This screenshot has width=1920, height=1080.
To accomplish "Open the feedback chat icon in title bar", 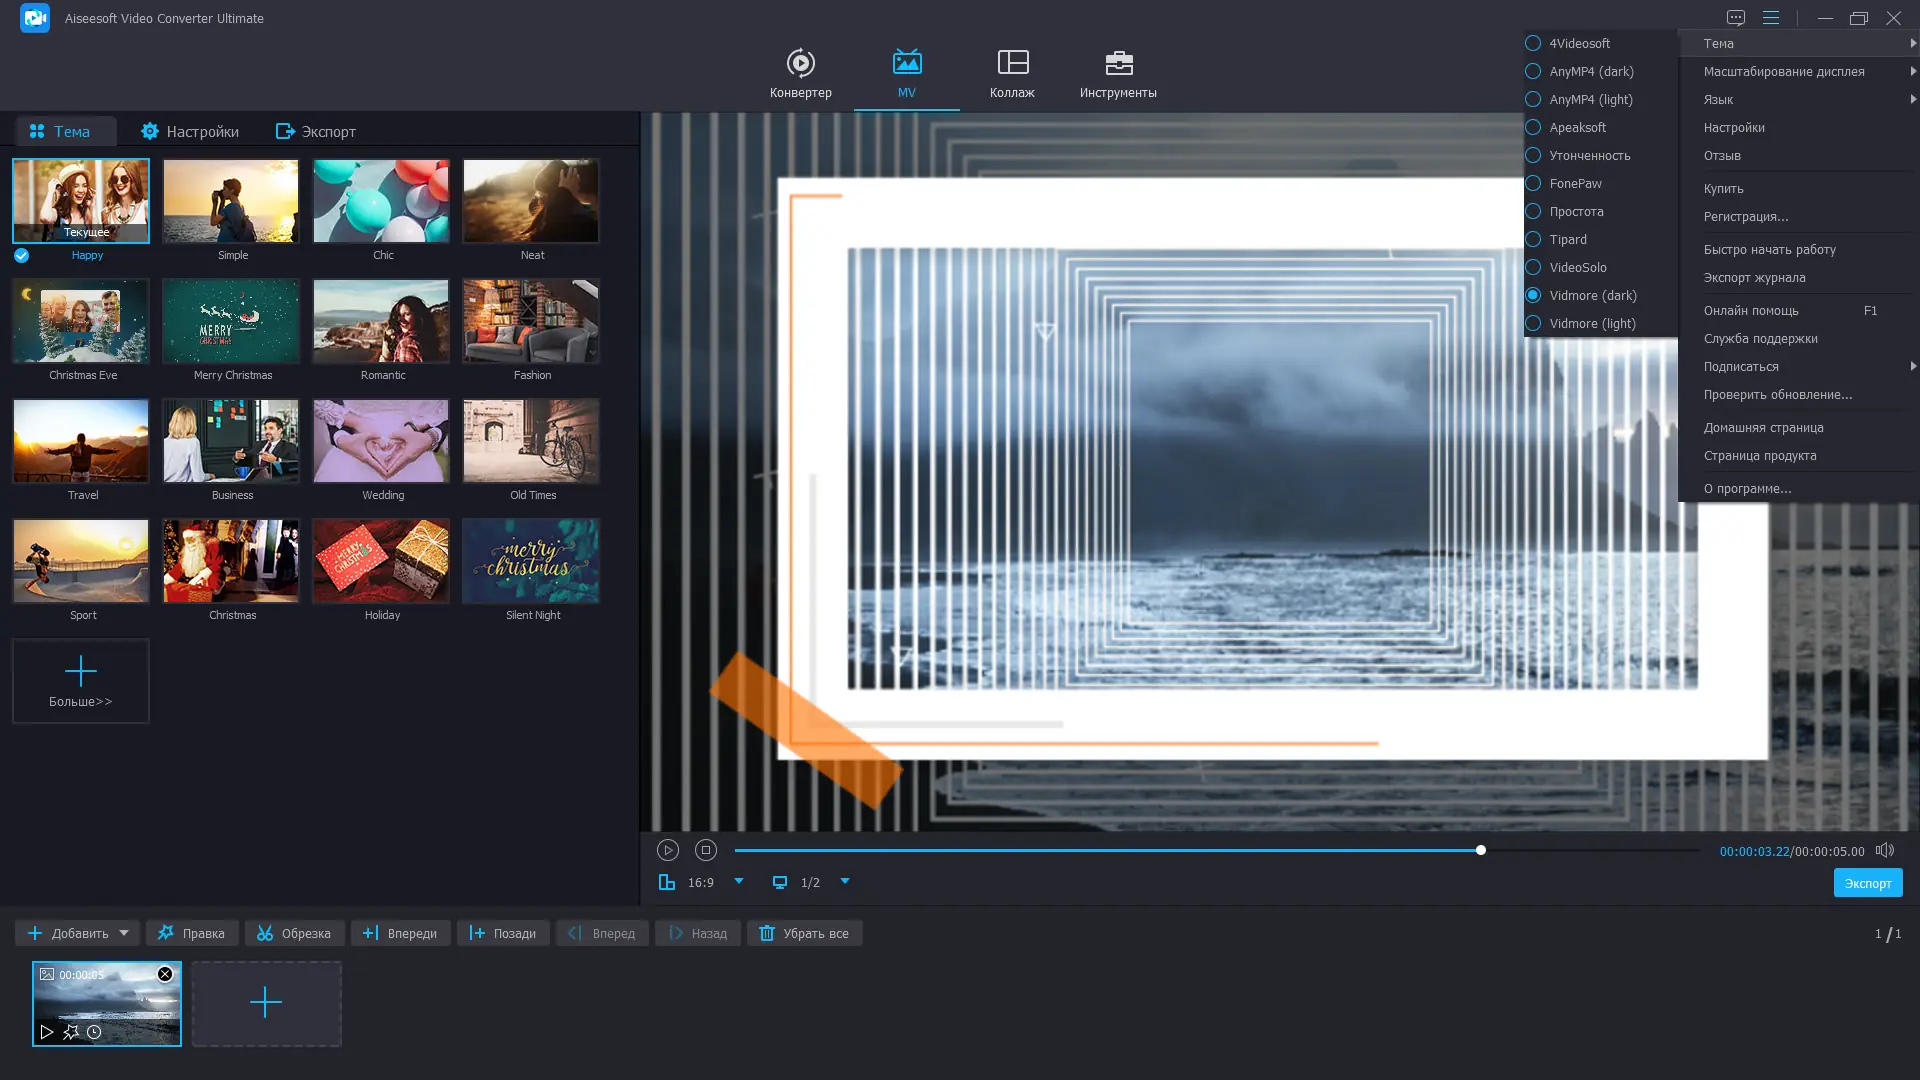I will 1736,18.
